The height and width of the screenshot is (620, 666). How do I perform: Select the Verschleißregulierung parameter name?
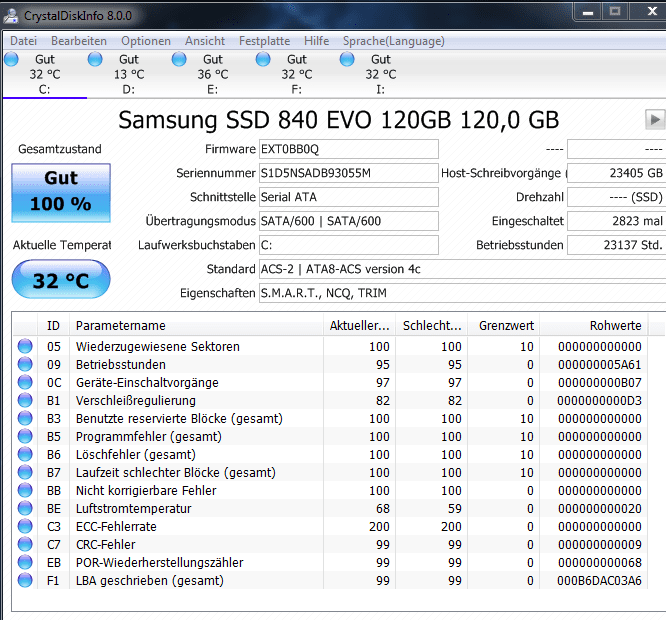click(x=135, y=400)
